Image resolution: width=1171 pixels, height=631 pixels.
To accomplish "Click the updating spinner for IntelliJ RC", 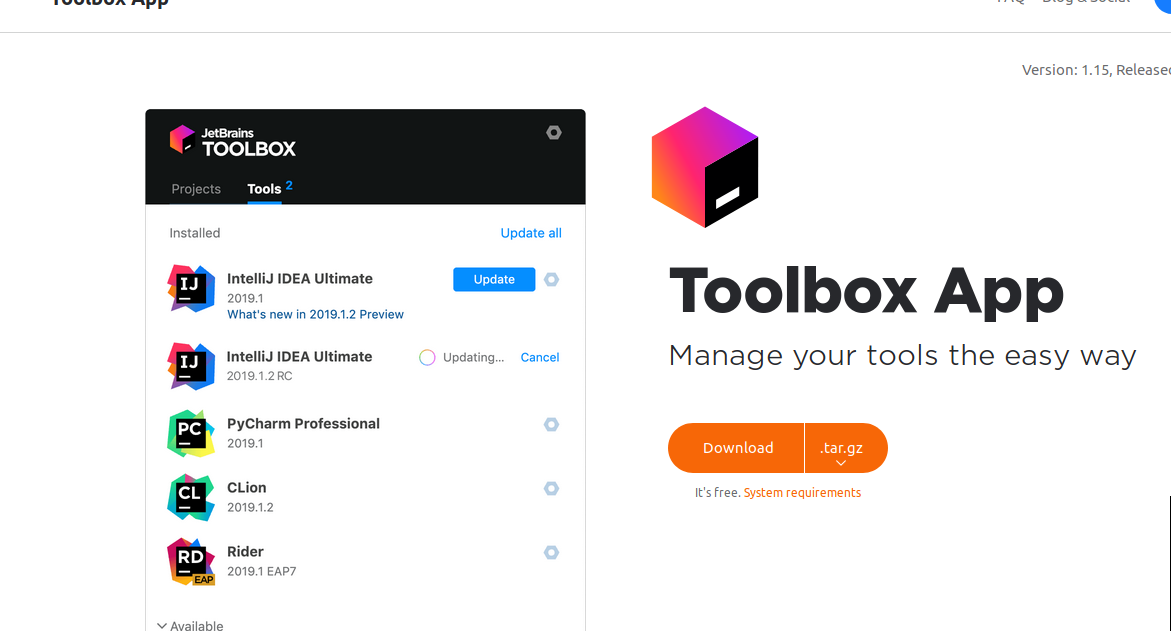I will [x=427, y=358].
